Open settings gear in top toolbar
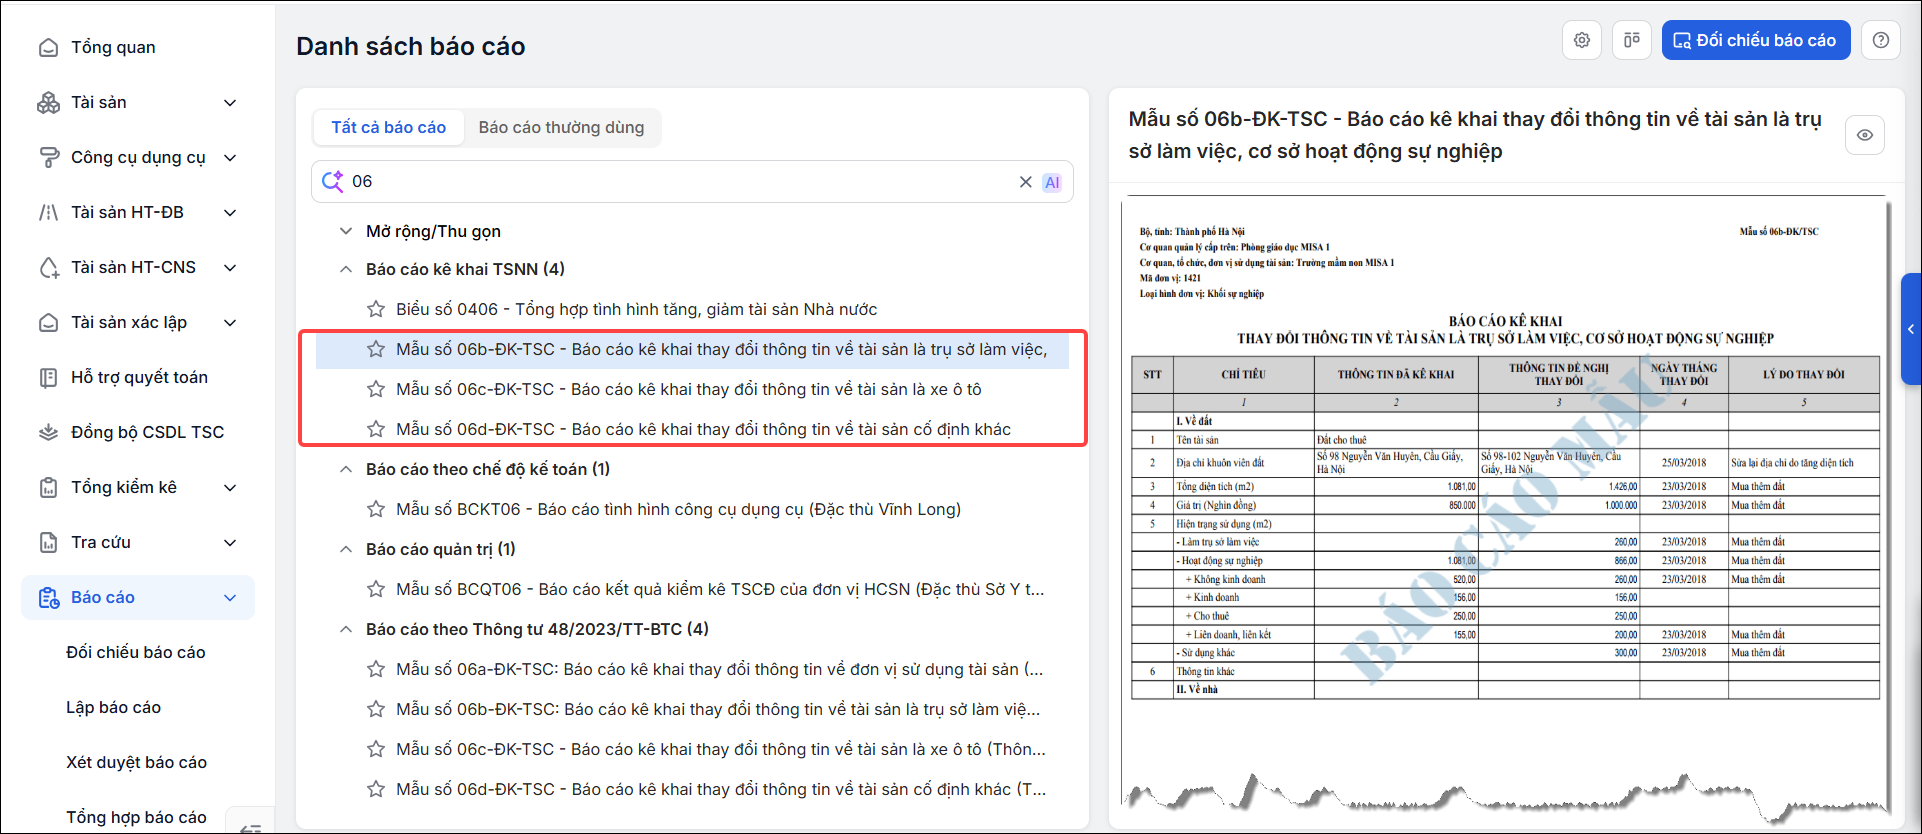Screen dimensions: 1922x834 (x=1582, y=40)
